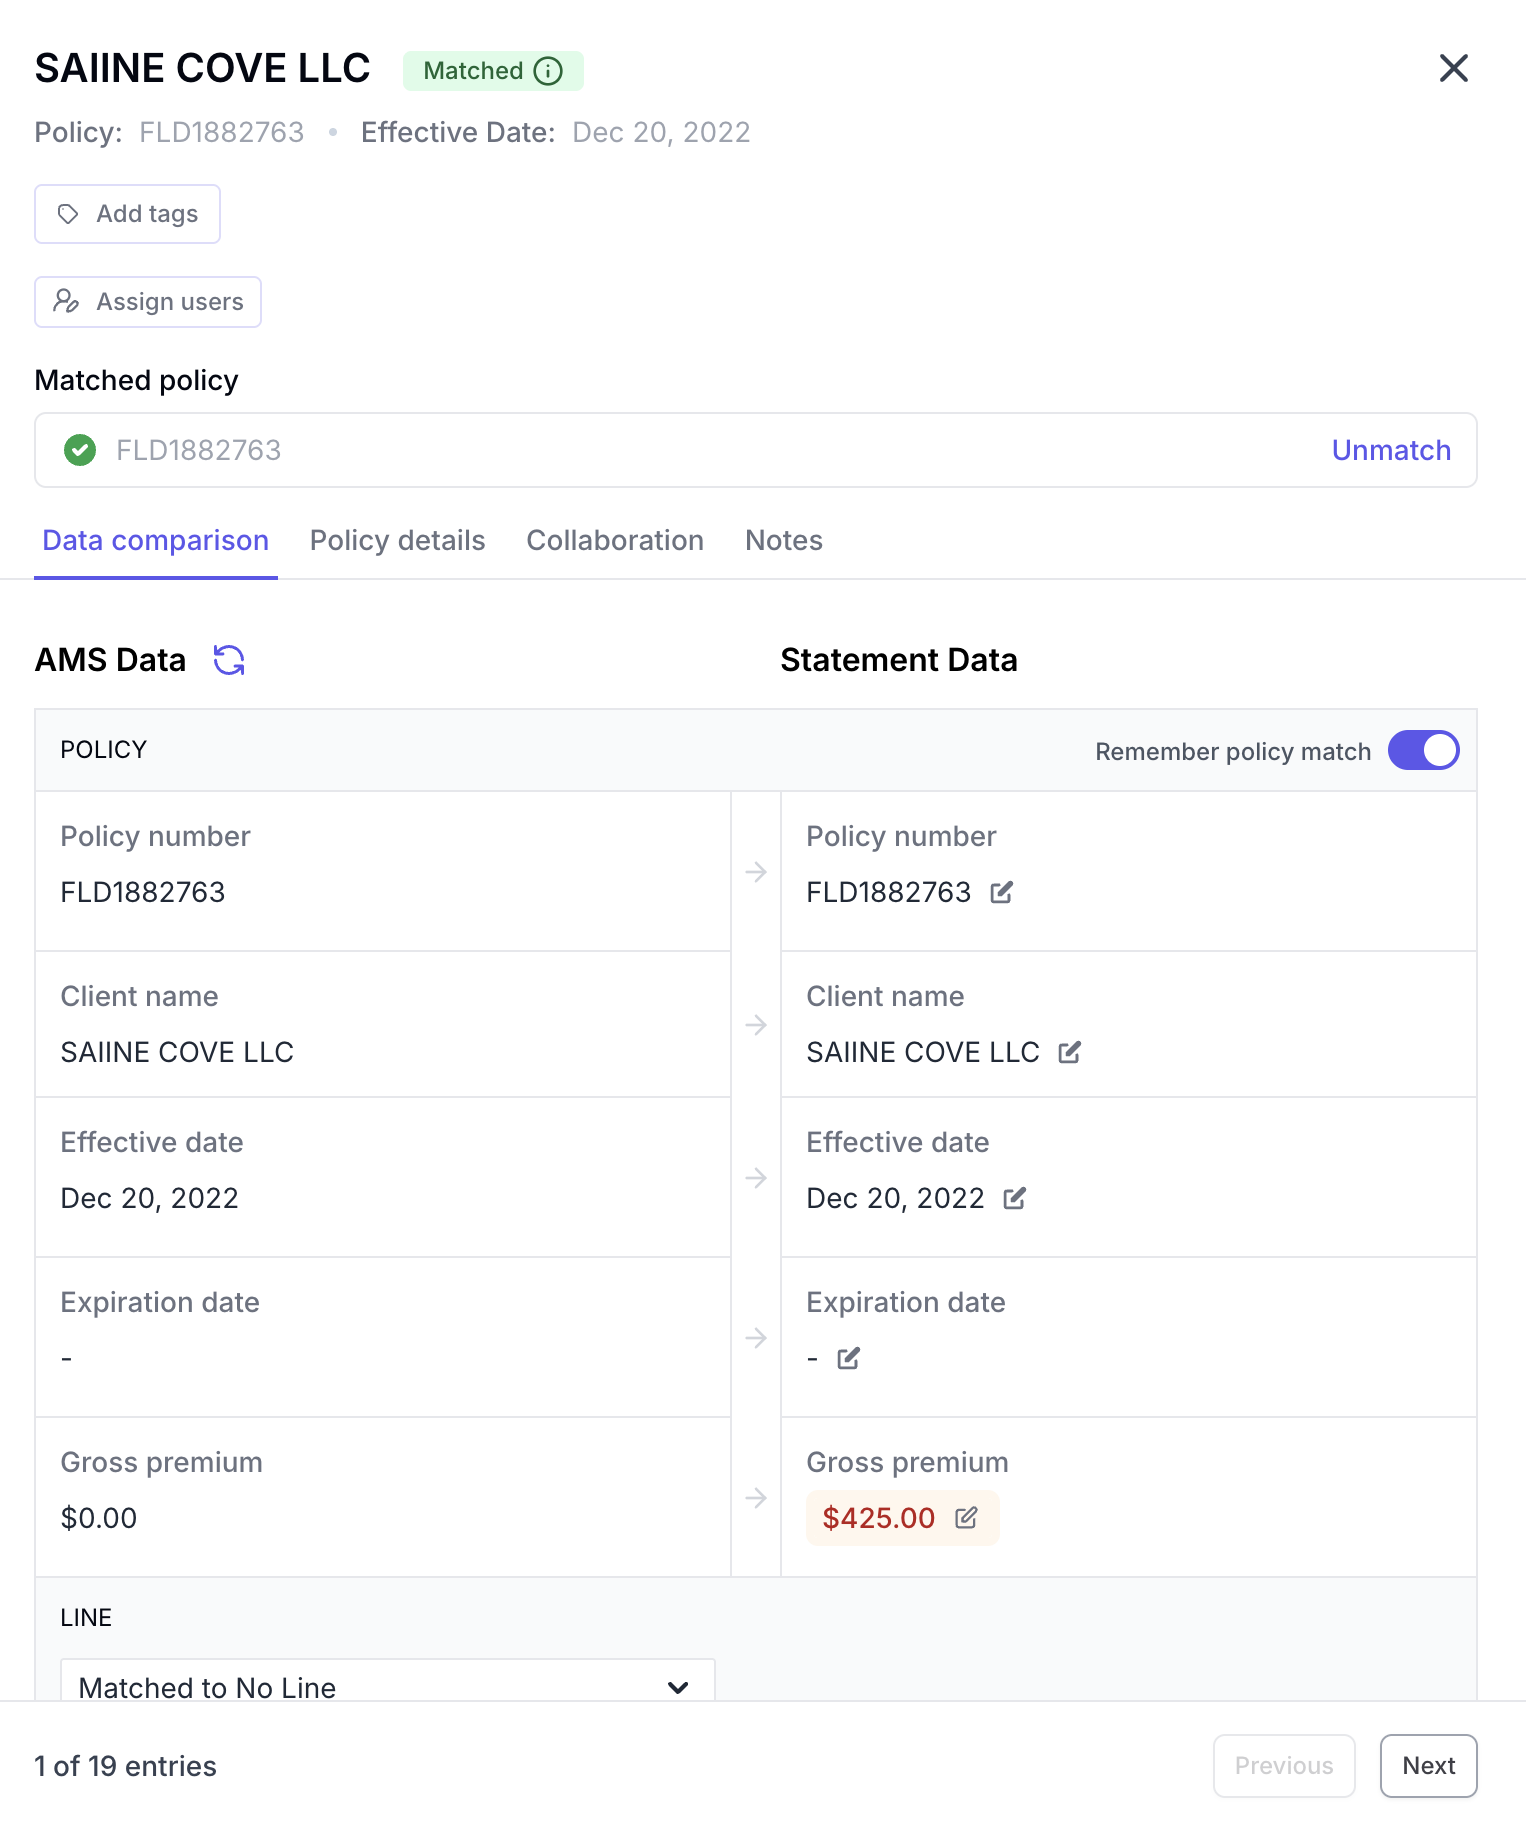Click the Add tags button

[x=127, y=214]
